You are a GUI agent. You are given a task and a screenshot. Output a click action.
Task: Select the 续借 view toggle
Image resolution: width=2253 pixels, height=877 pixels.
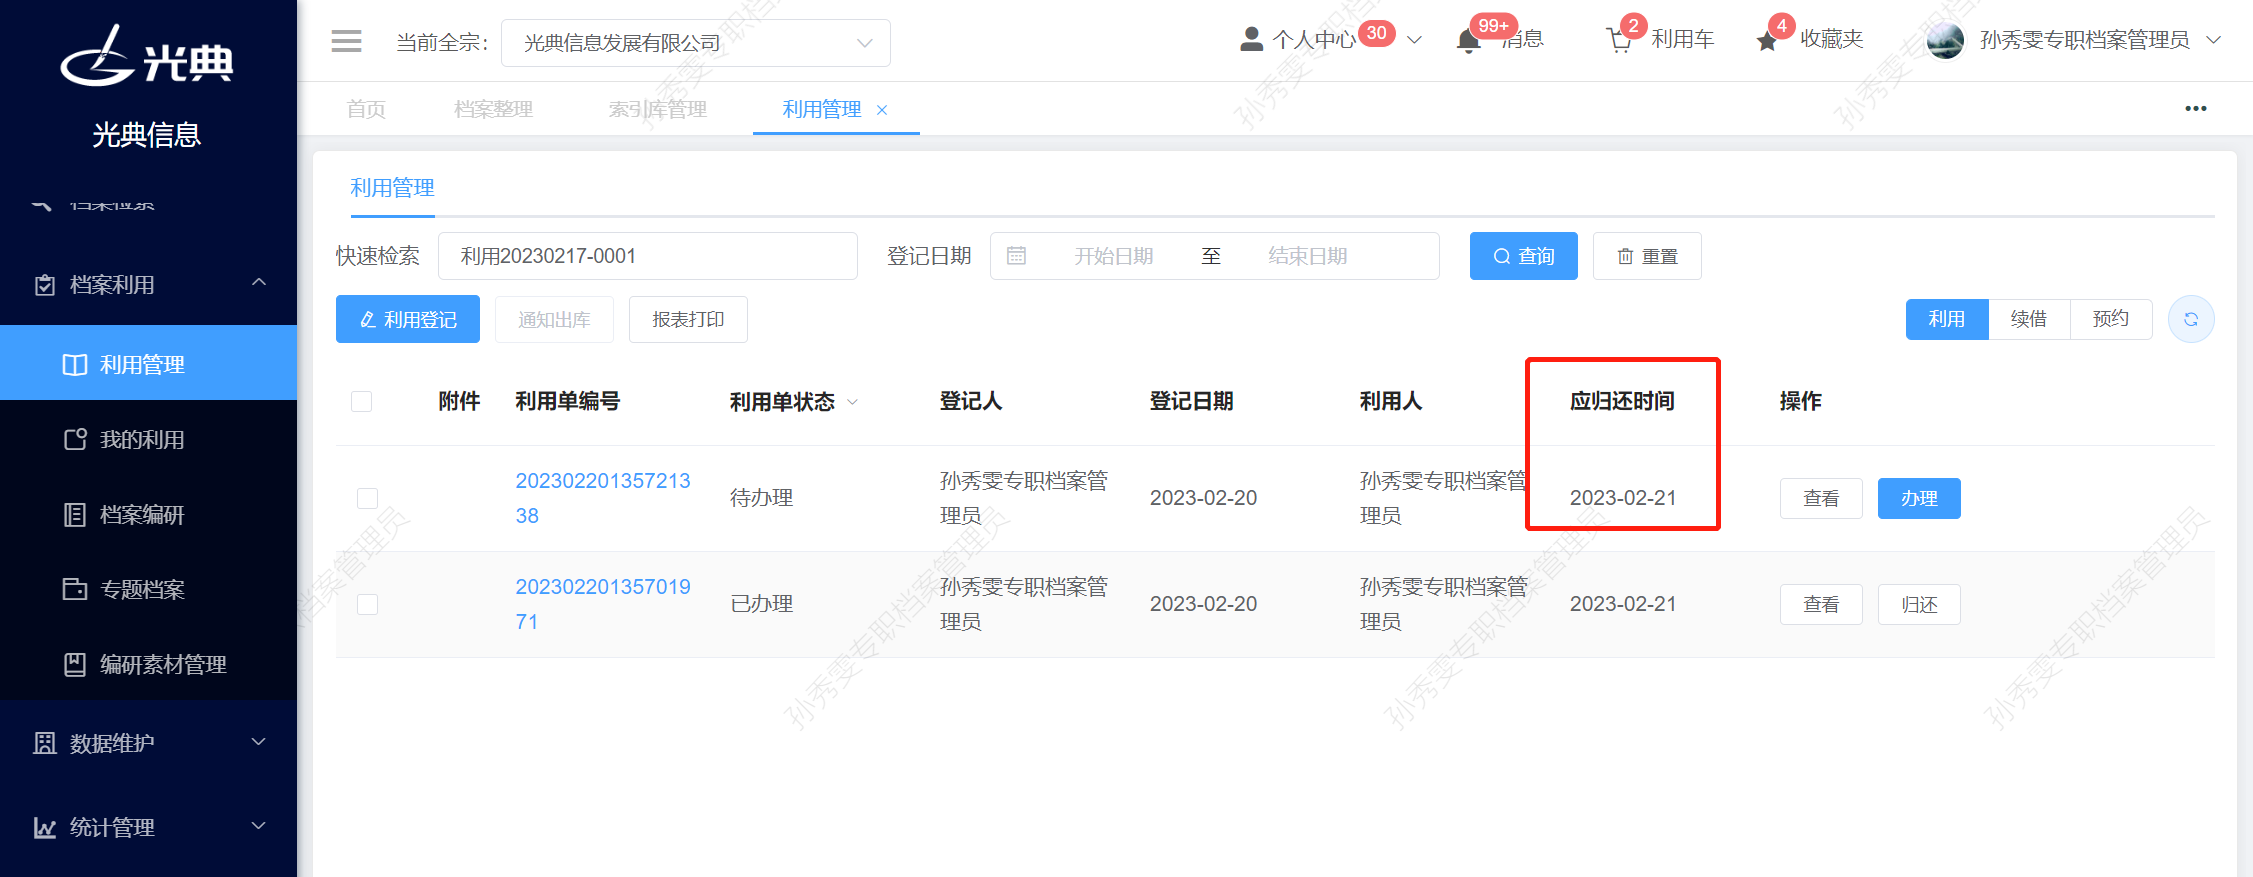coord(2029,319)
